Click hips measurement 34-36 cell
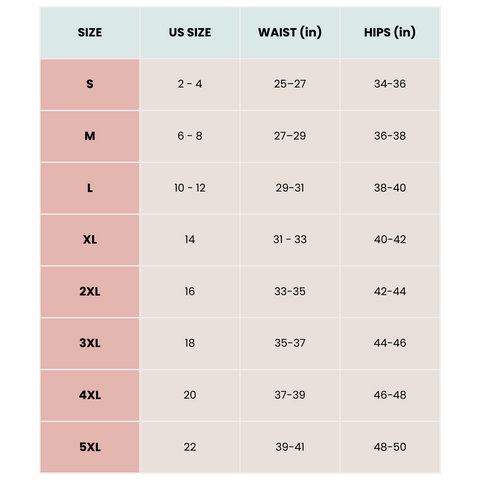Viewport: 480px width, 480px height. [x=390, y=85]
